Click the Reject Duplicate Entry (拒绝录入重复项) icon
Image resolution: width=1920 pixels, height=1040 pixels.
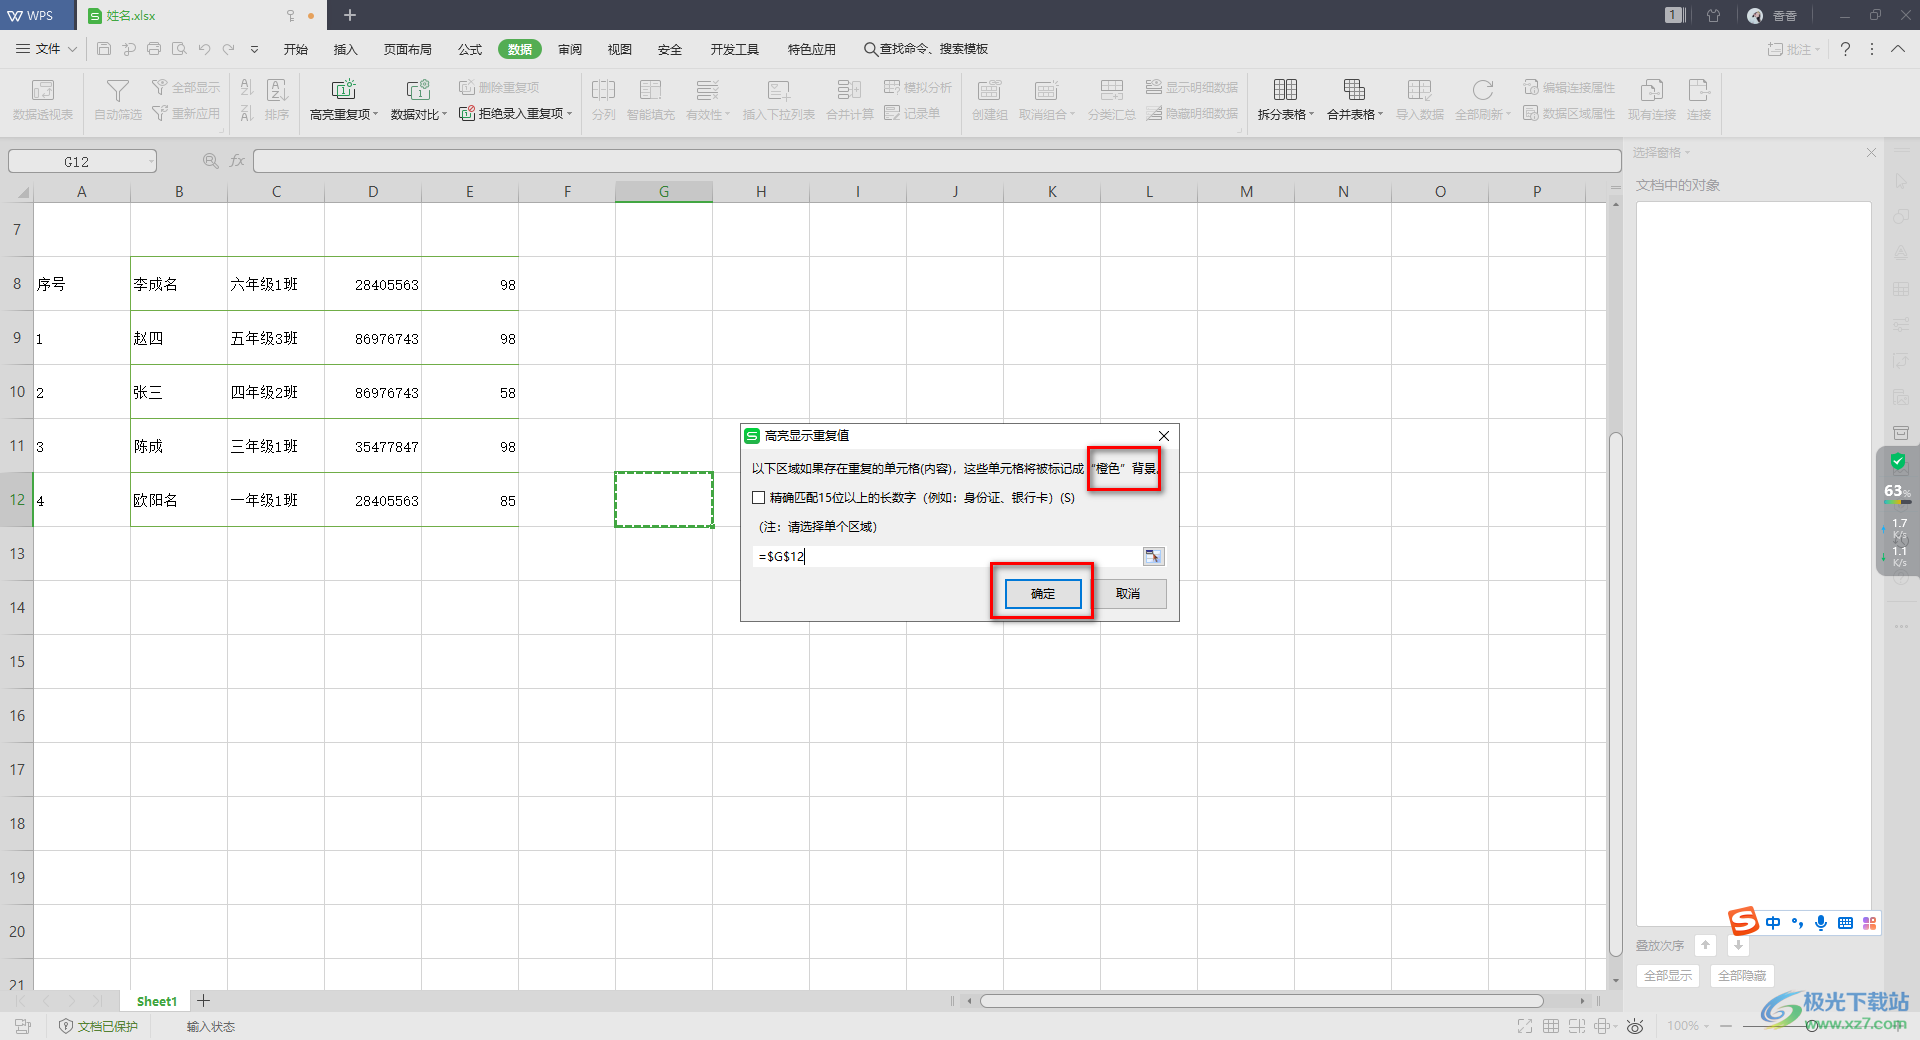pyautogui.click(x=467, y=113)
